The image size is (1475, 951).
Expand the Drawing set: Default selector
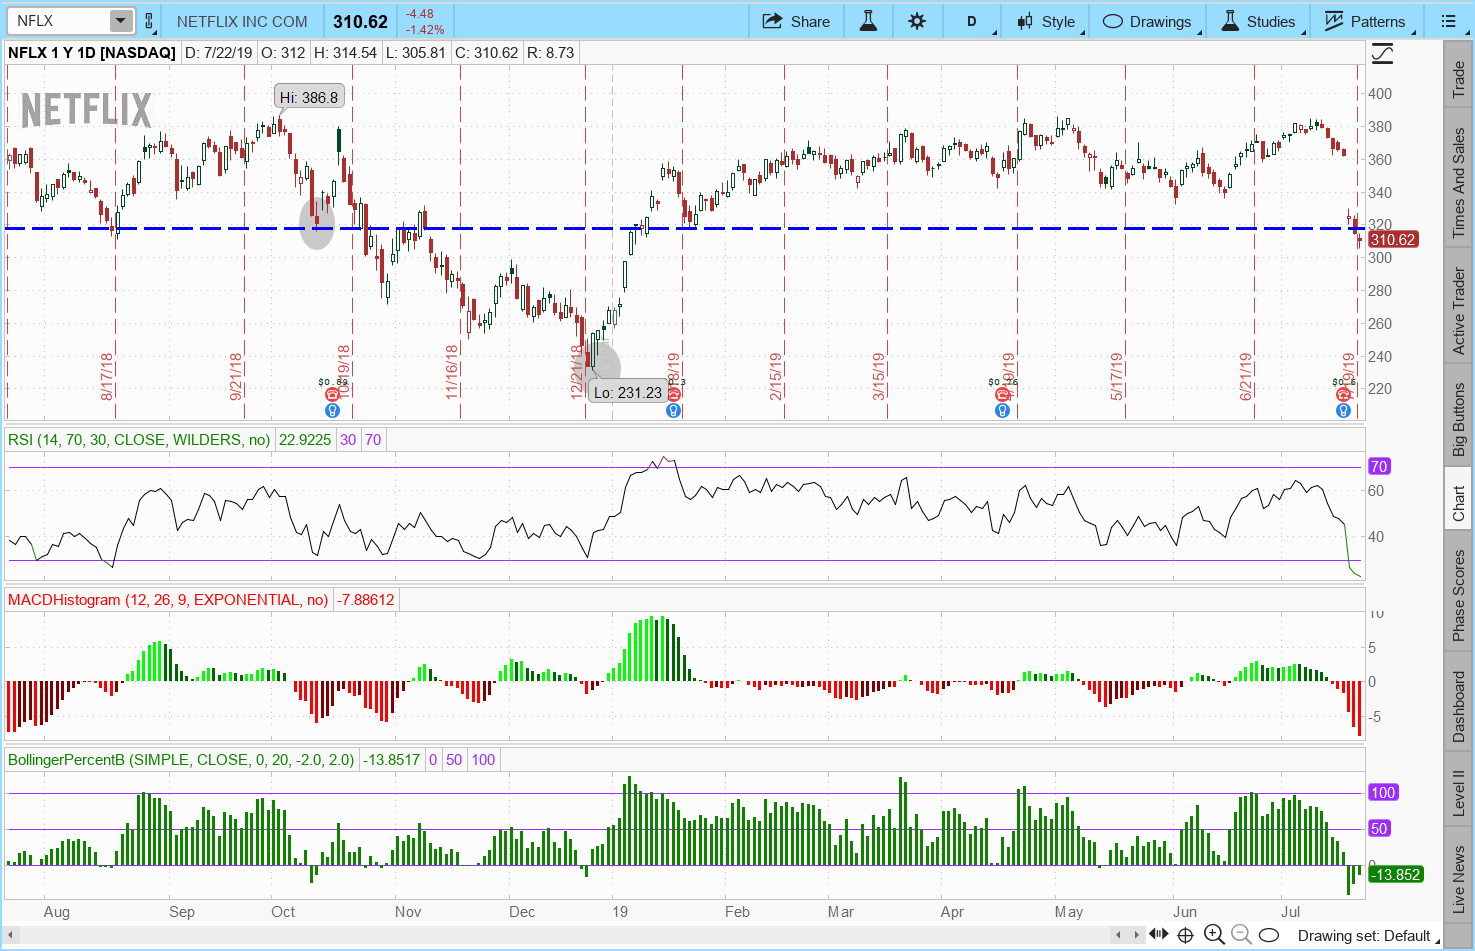1364,936
